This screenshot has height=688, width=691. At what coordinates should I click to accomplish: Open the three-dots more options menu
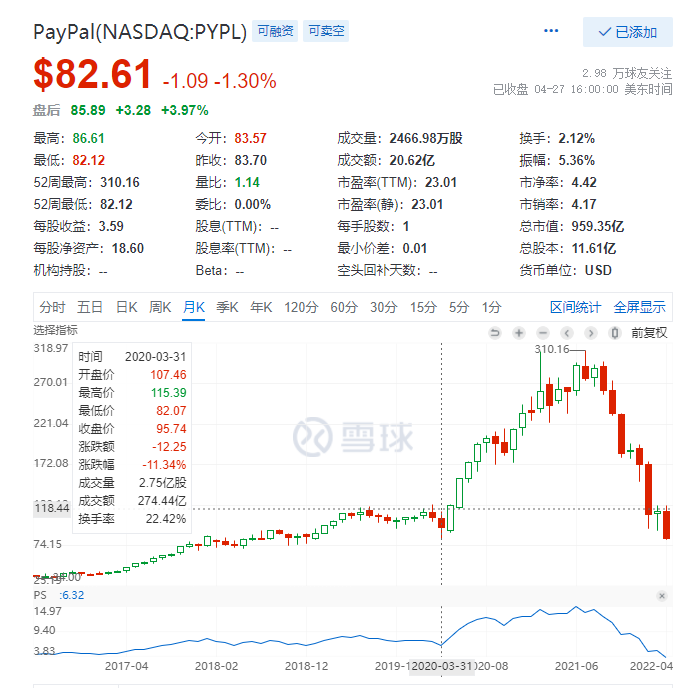tap(551, 31)
